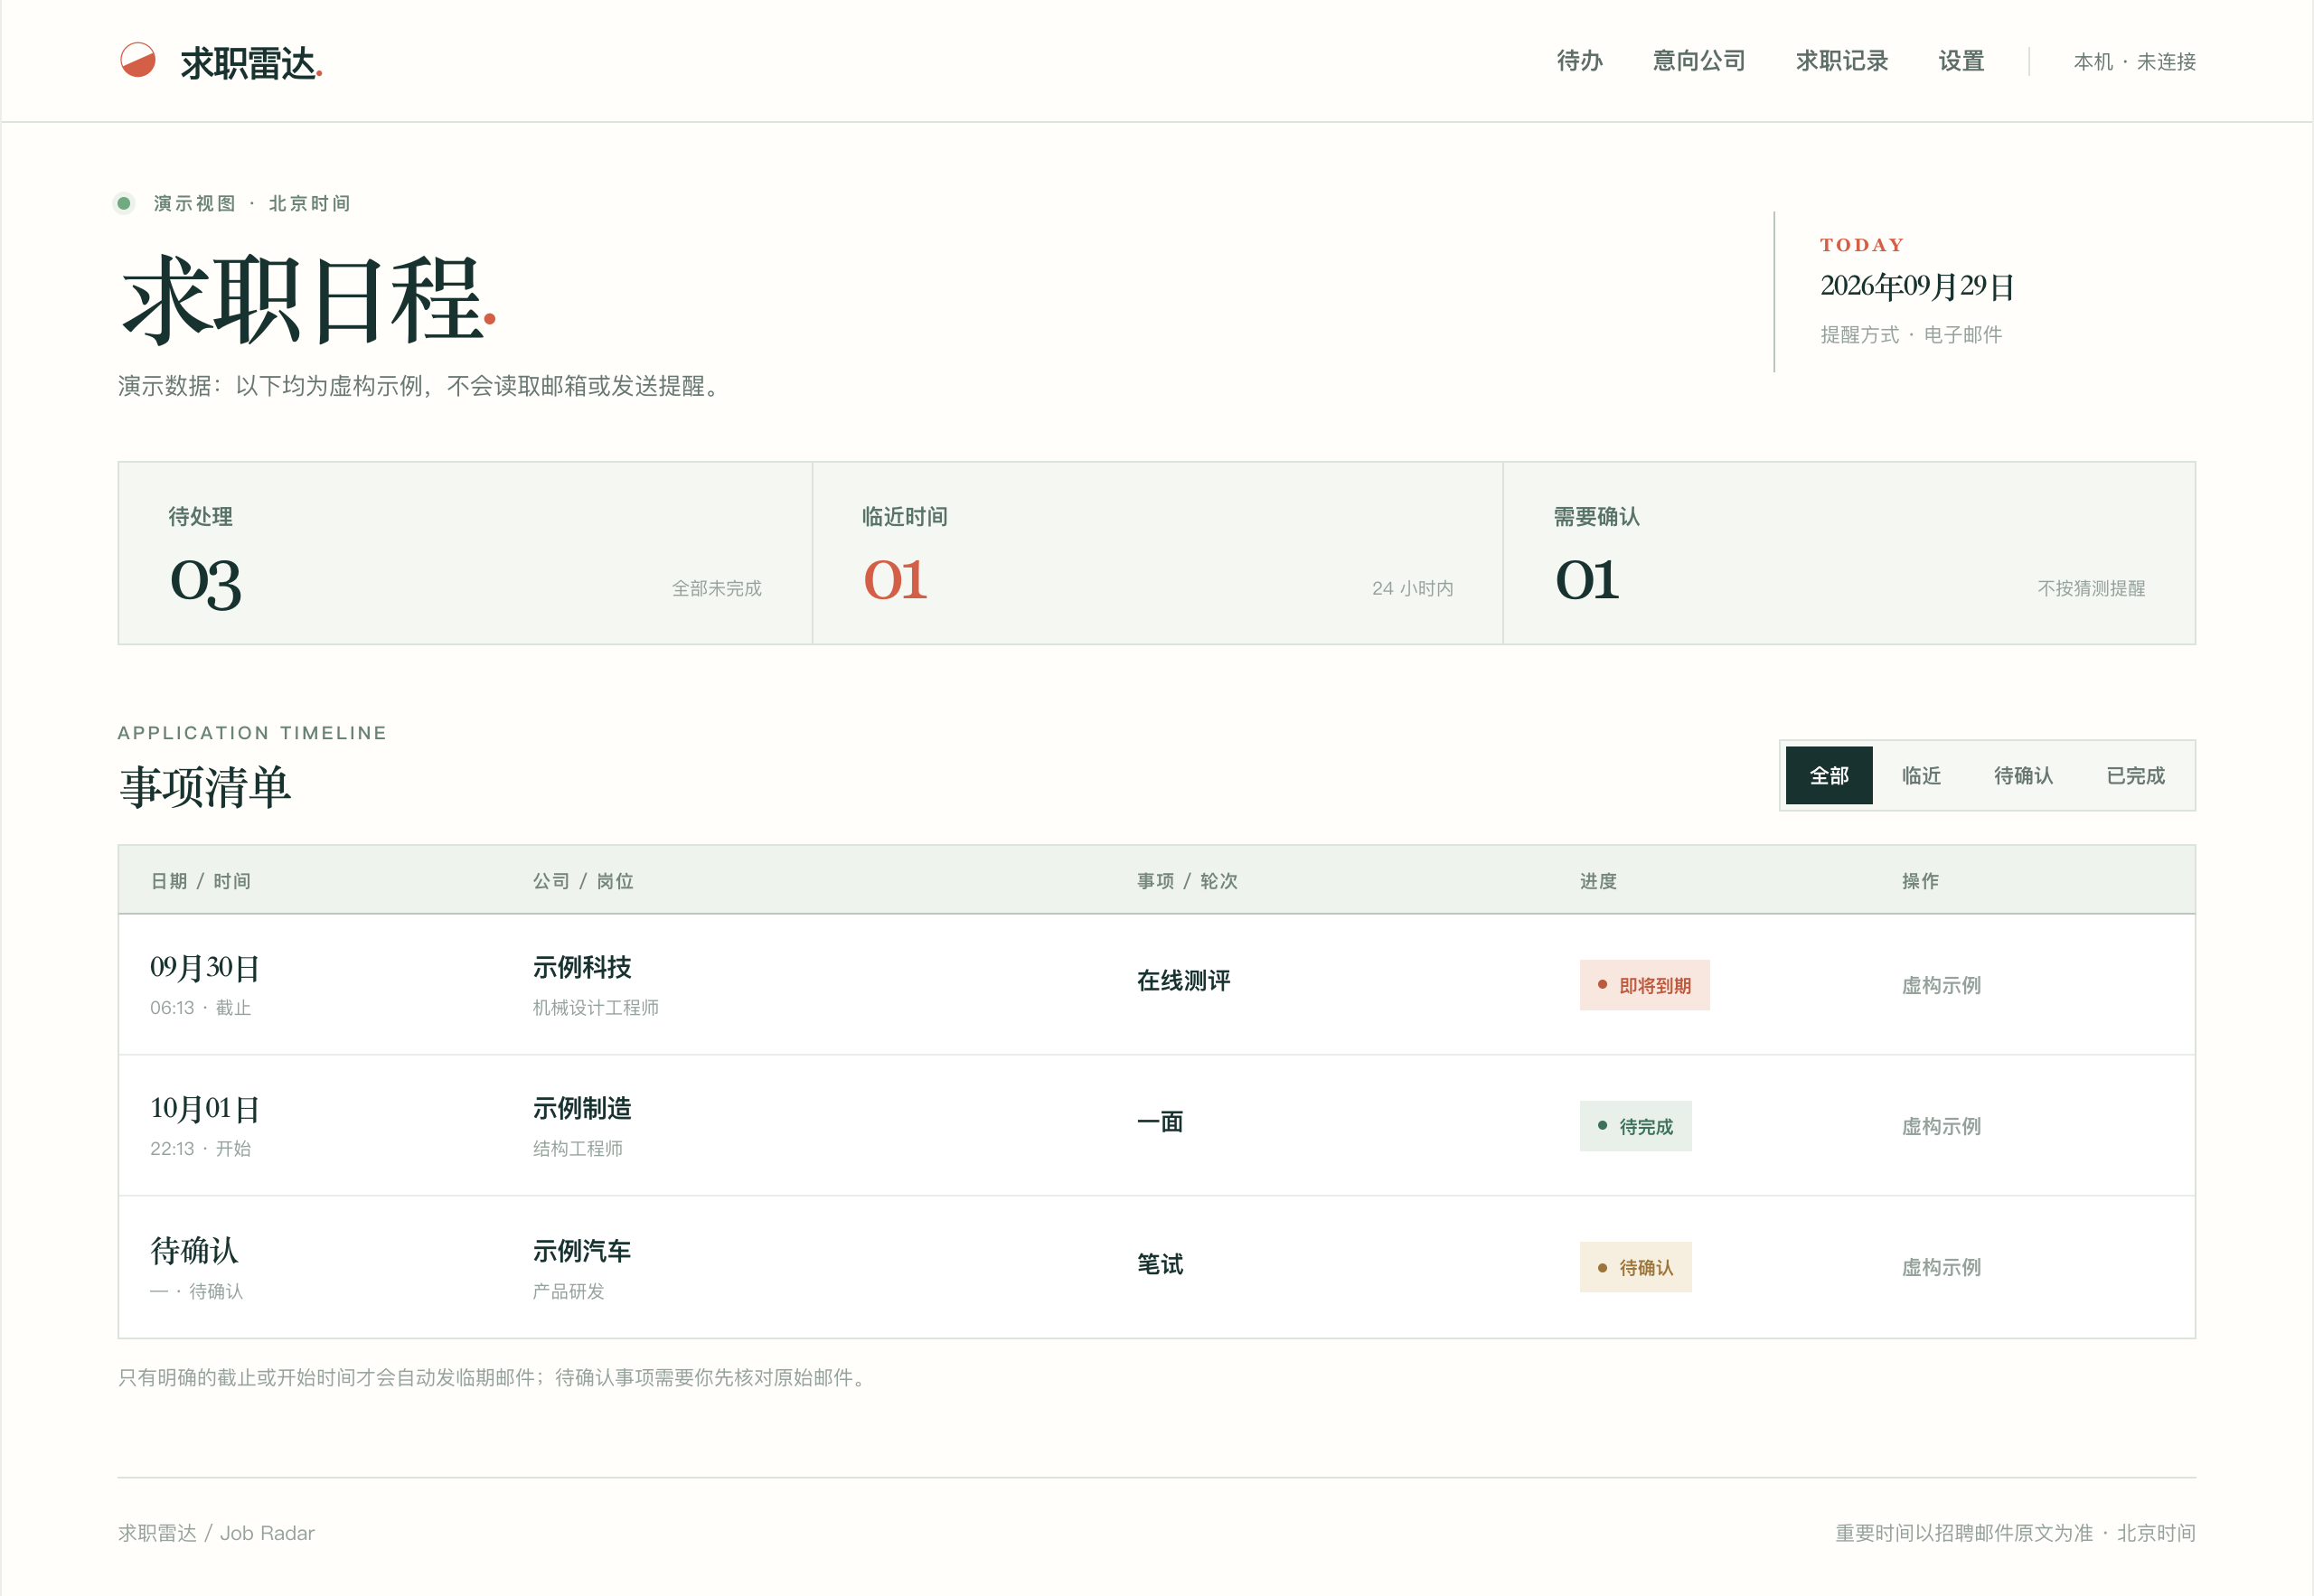Screen dimensions: 2314x1596
Task: Click the 即将到期 status badge
Action: tap(1645, 985)
